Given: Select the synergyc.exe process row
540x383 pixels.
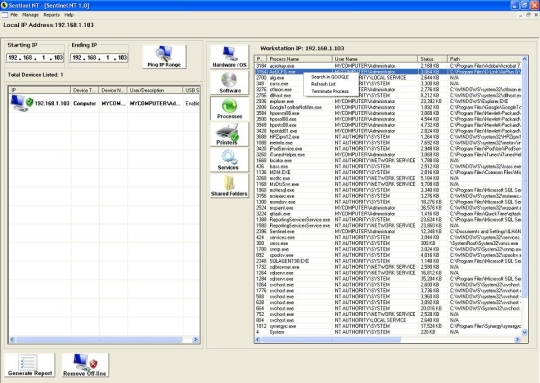Looking at the screenshot, I should (388, 326).
